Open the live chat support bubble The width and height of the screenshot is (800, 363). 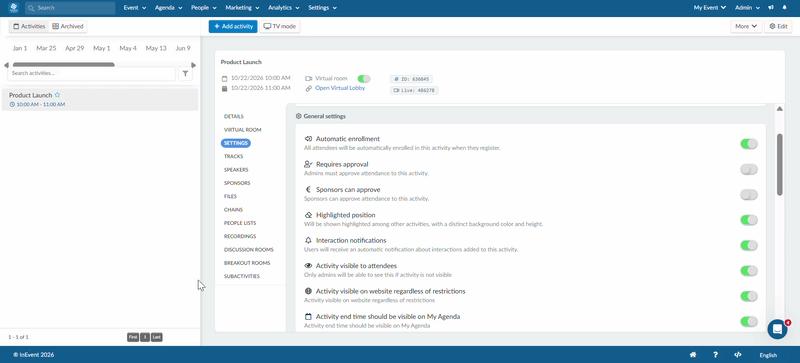coord(778,329)
